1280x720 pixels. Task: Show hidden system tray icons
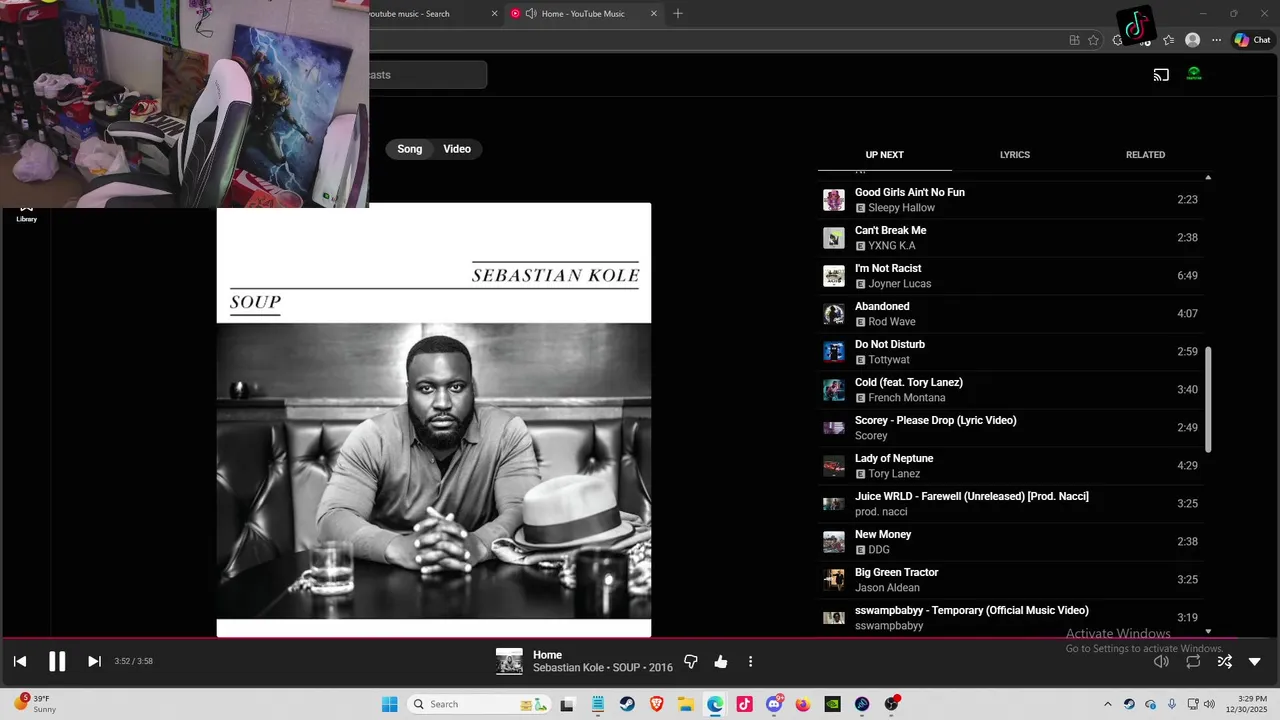(x=1107, y=704)
